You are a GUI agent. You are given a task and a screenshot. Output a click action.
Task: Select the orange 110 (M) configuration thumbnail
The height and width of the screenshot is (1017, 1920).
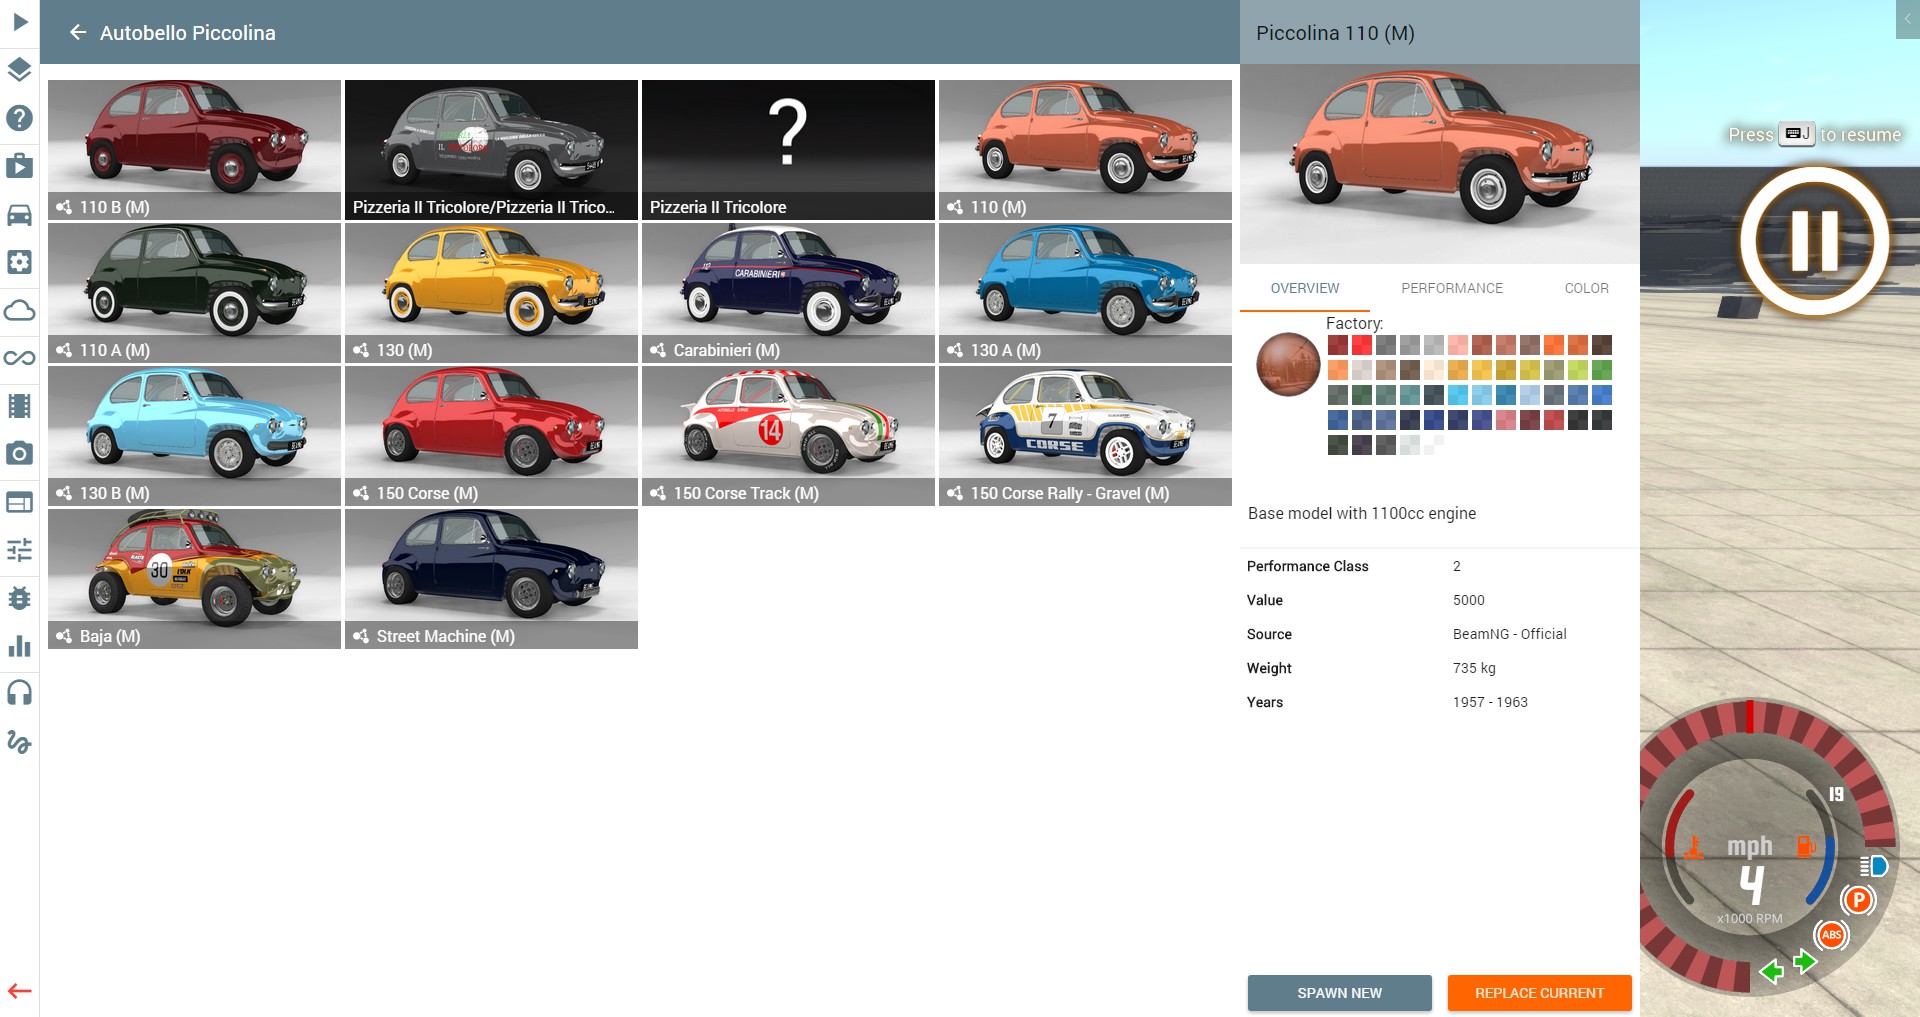click(1085, 150)
